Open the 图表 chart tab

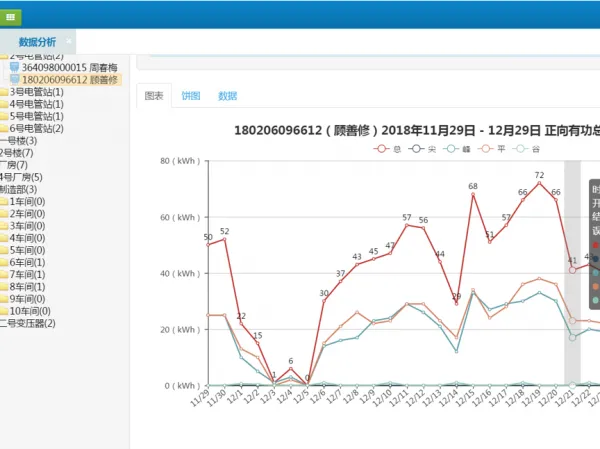154,96
